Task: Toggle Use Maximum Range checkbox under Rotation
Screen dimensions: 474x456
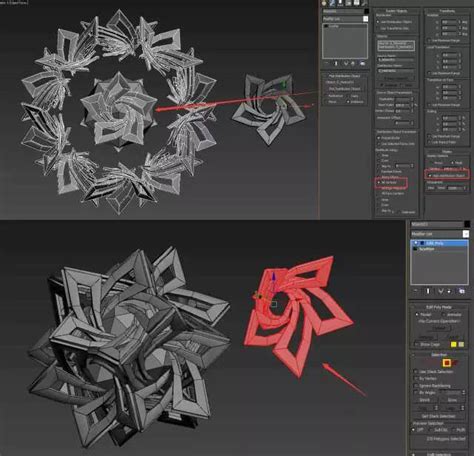Action: 429,41
